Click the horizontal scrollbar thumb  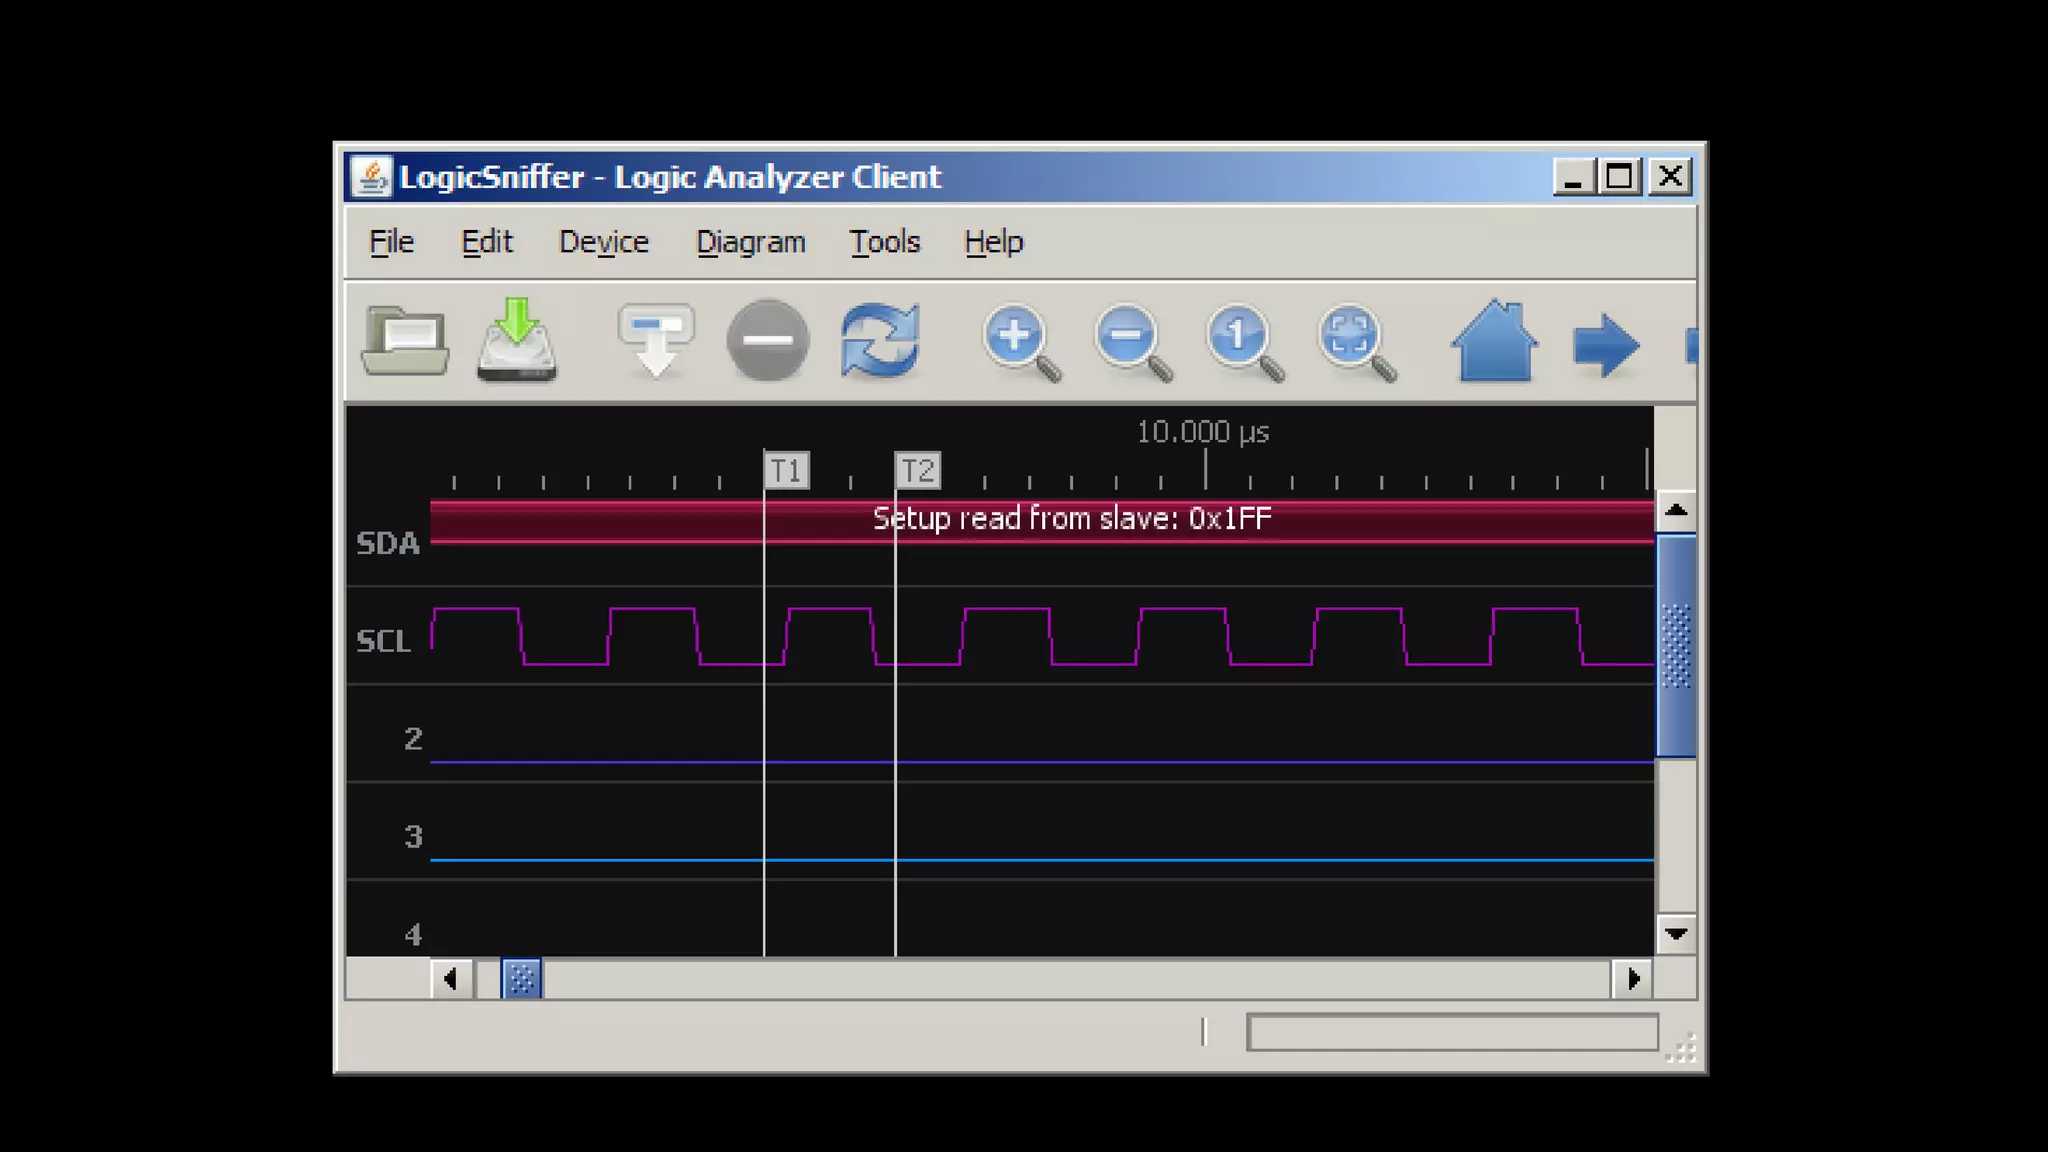521,979
